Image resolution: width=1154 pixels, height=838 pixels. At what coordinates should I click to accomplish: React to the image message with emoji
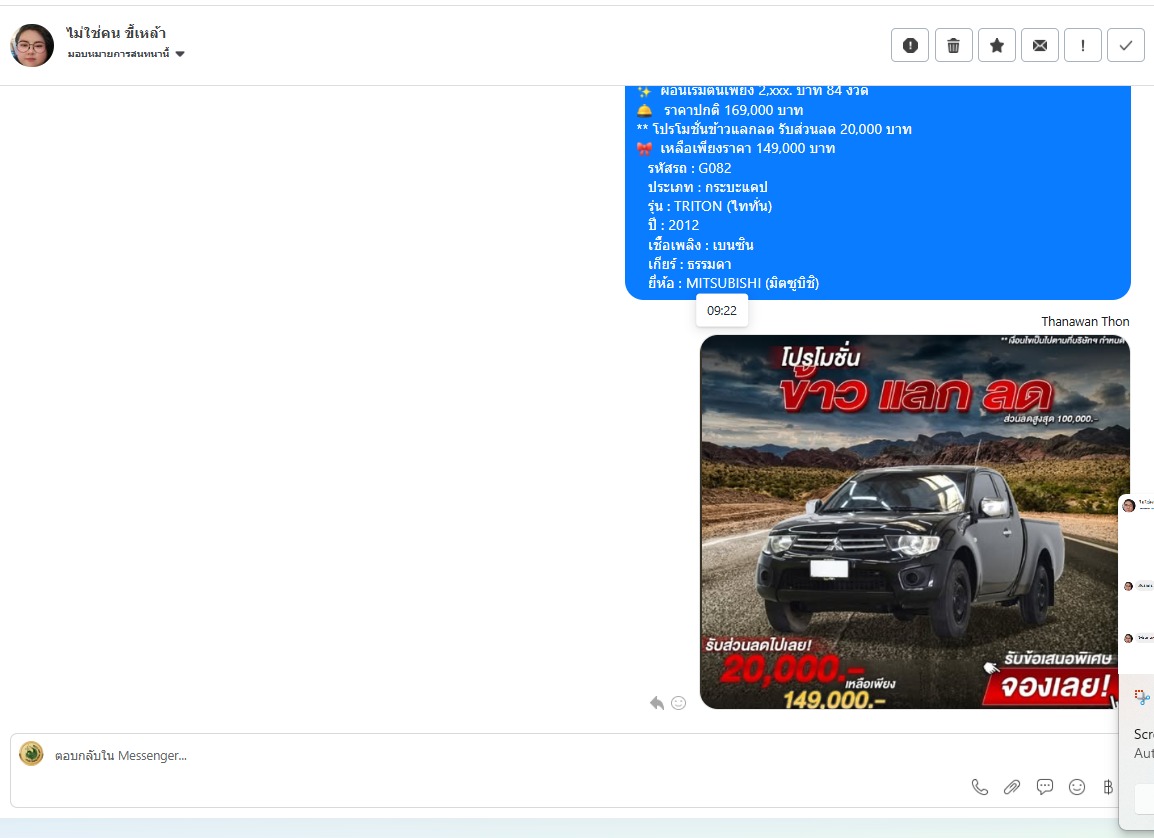tap(679, 703)
